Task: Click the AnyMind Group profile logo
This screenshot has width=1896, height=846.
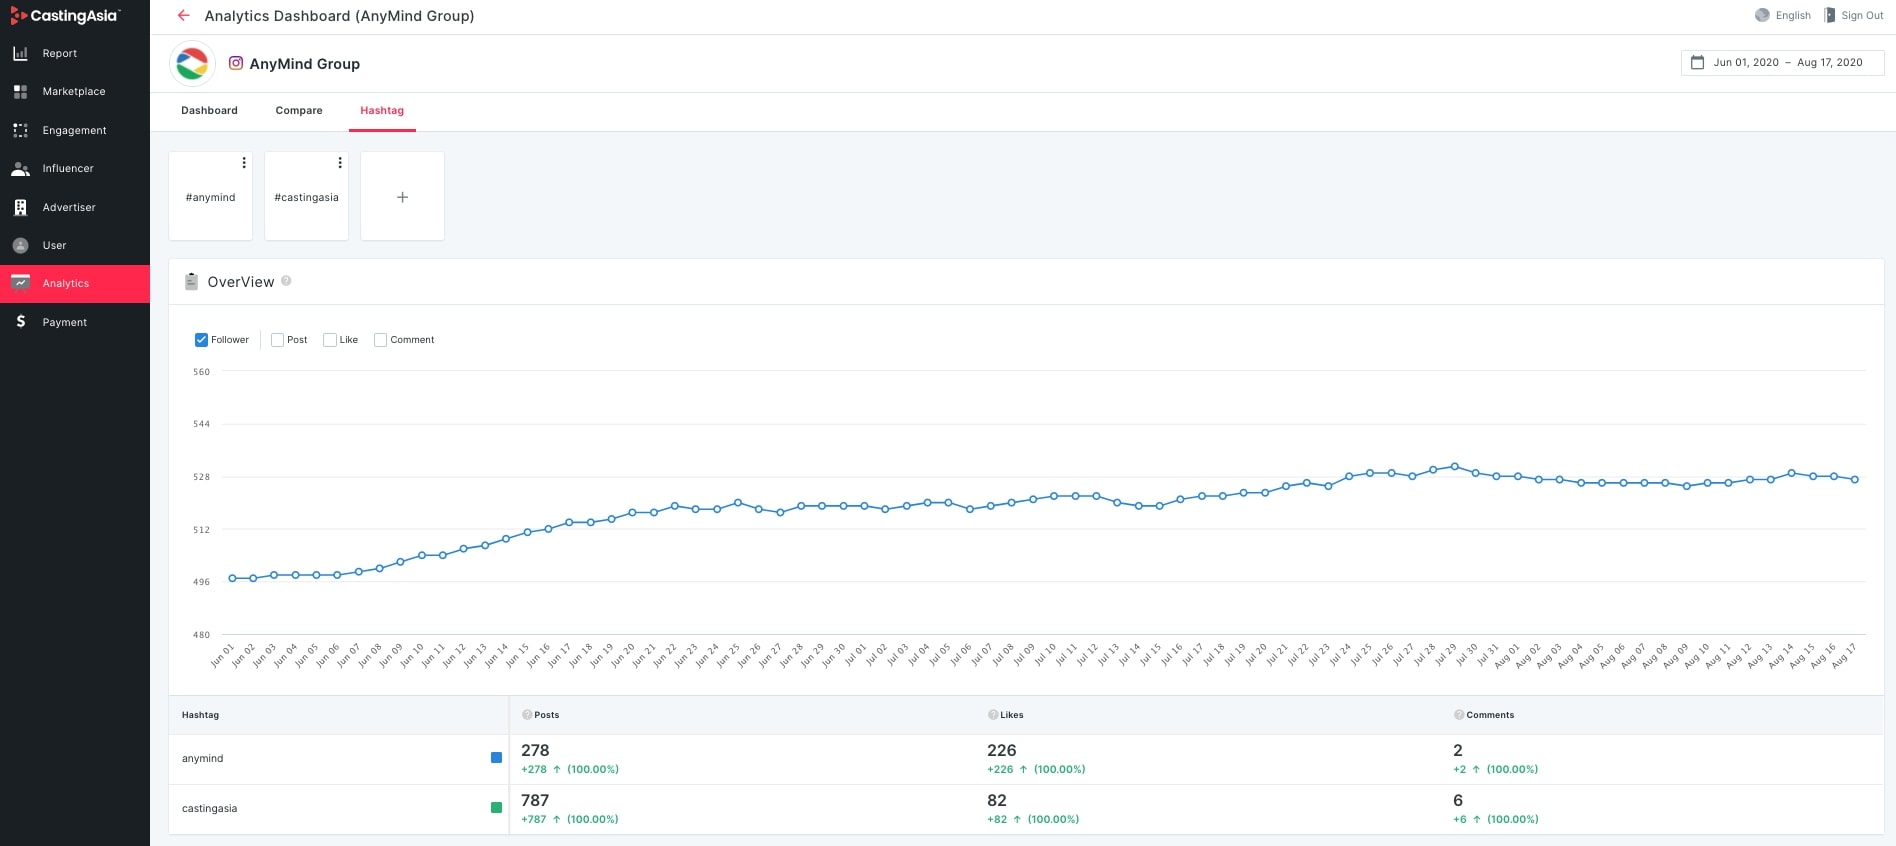Action: click(x=192, y=64)
